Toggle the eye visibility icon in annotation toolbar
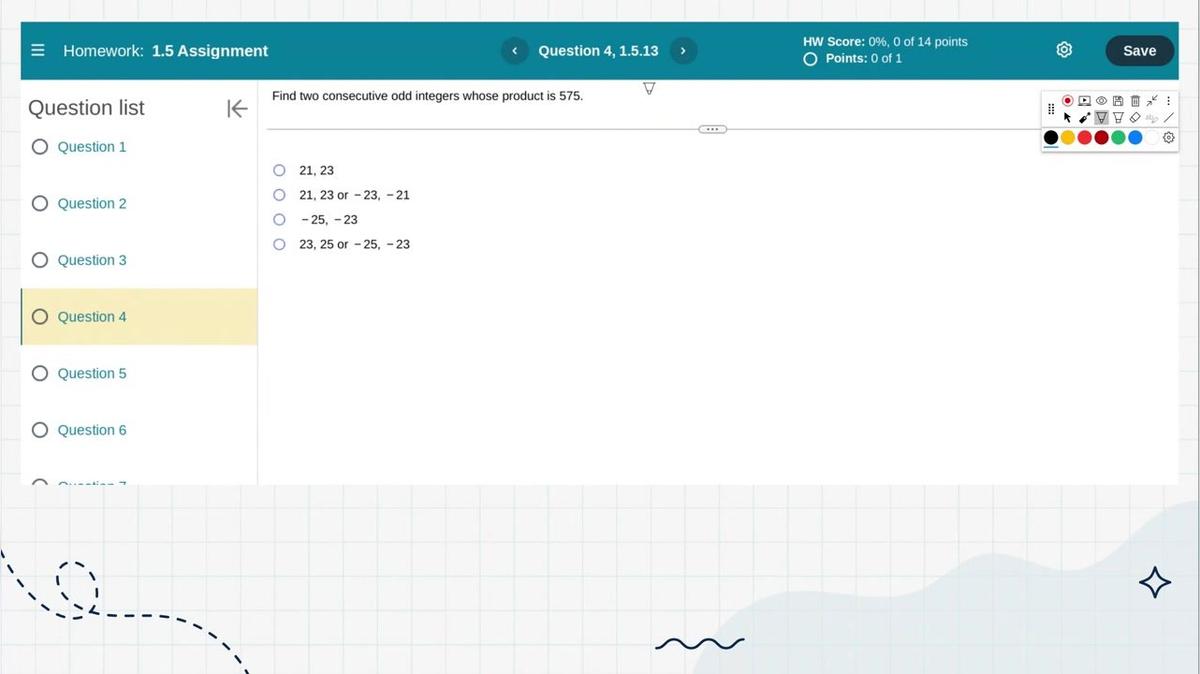Screen dimensions: 1200x674 (x=1101, y=100)
